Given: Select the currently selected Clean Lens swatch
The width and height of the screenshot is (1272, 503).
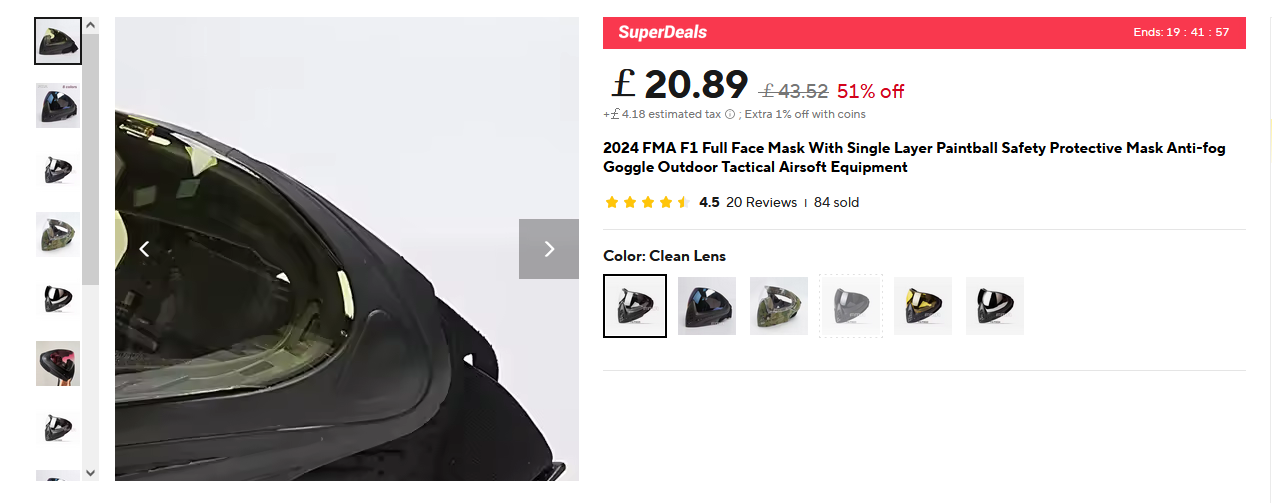Looking at the screenshot, I should coord(635,306).
